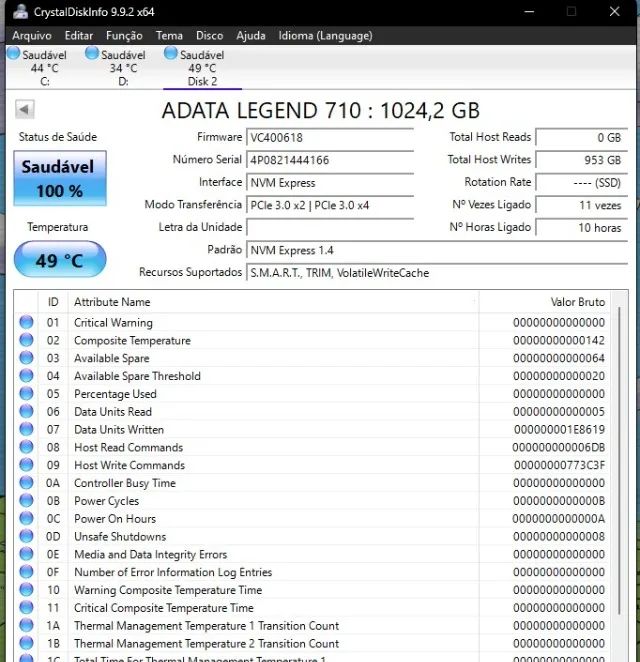
Task: Click raw value 000000001E8619
Action: click(559, 429)
